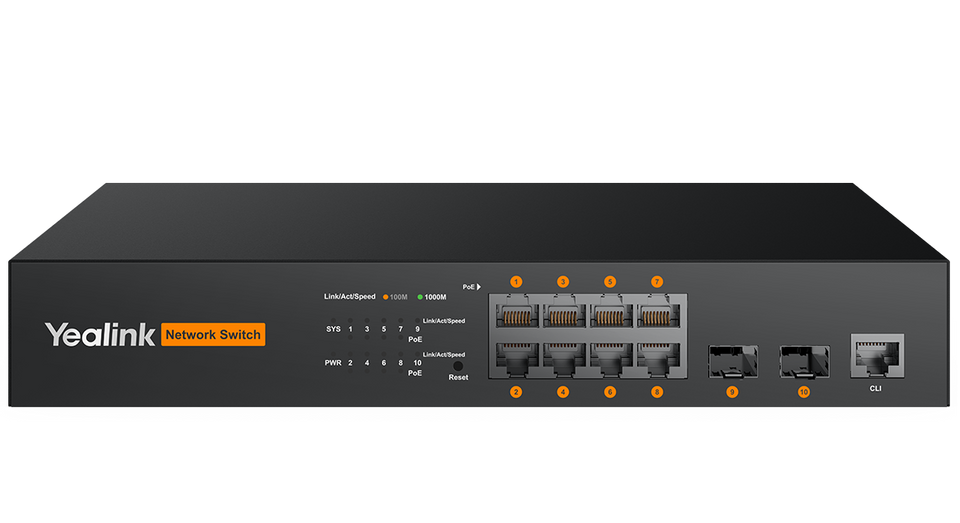Select RJ45 Ethernet port 2 jack
Image resolution: width=960 pixels, height=523 pixels.
tap(516, 359)
